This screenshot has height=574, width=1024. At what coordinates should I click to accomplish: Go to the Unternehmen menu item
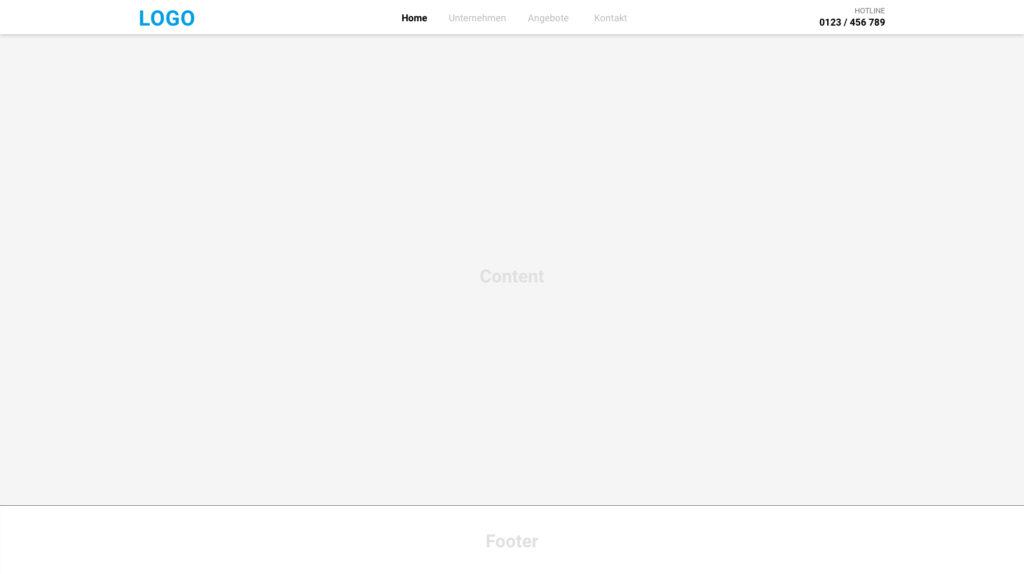[x=477, y=18]
